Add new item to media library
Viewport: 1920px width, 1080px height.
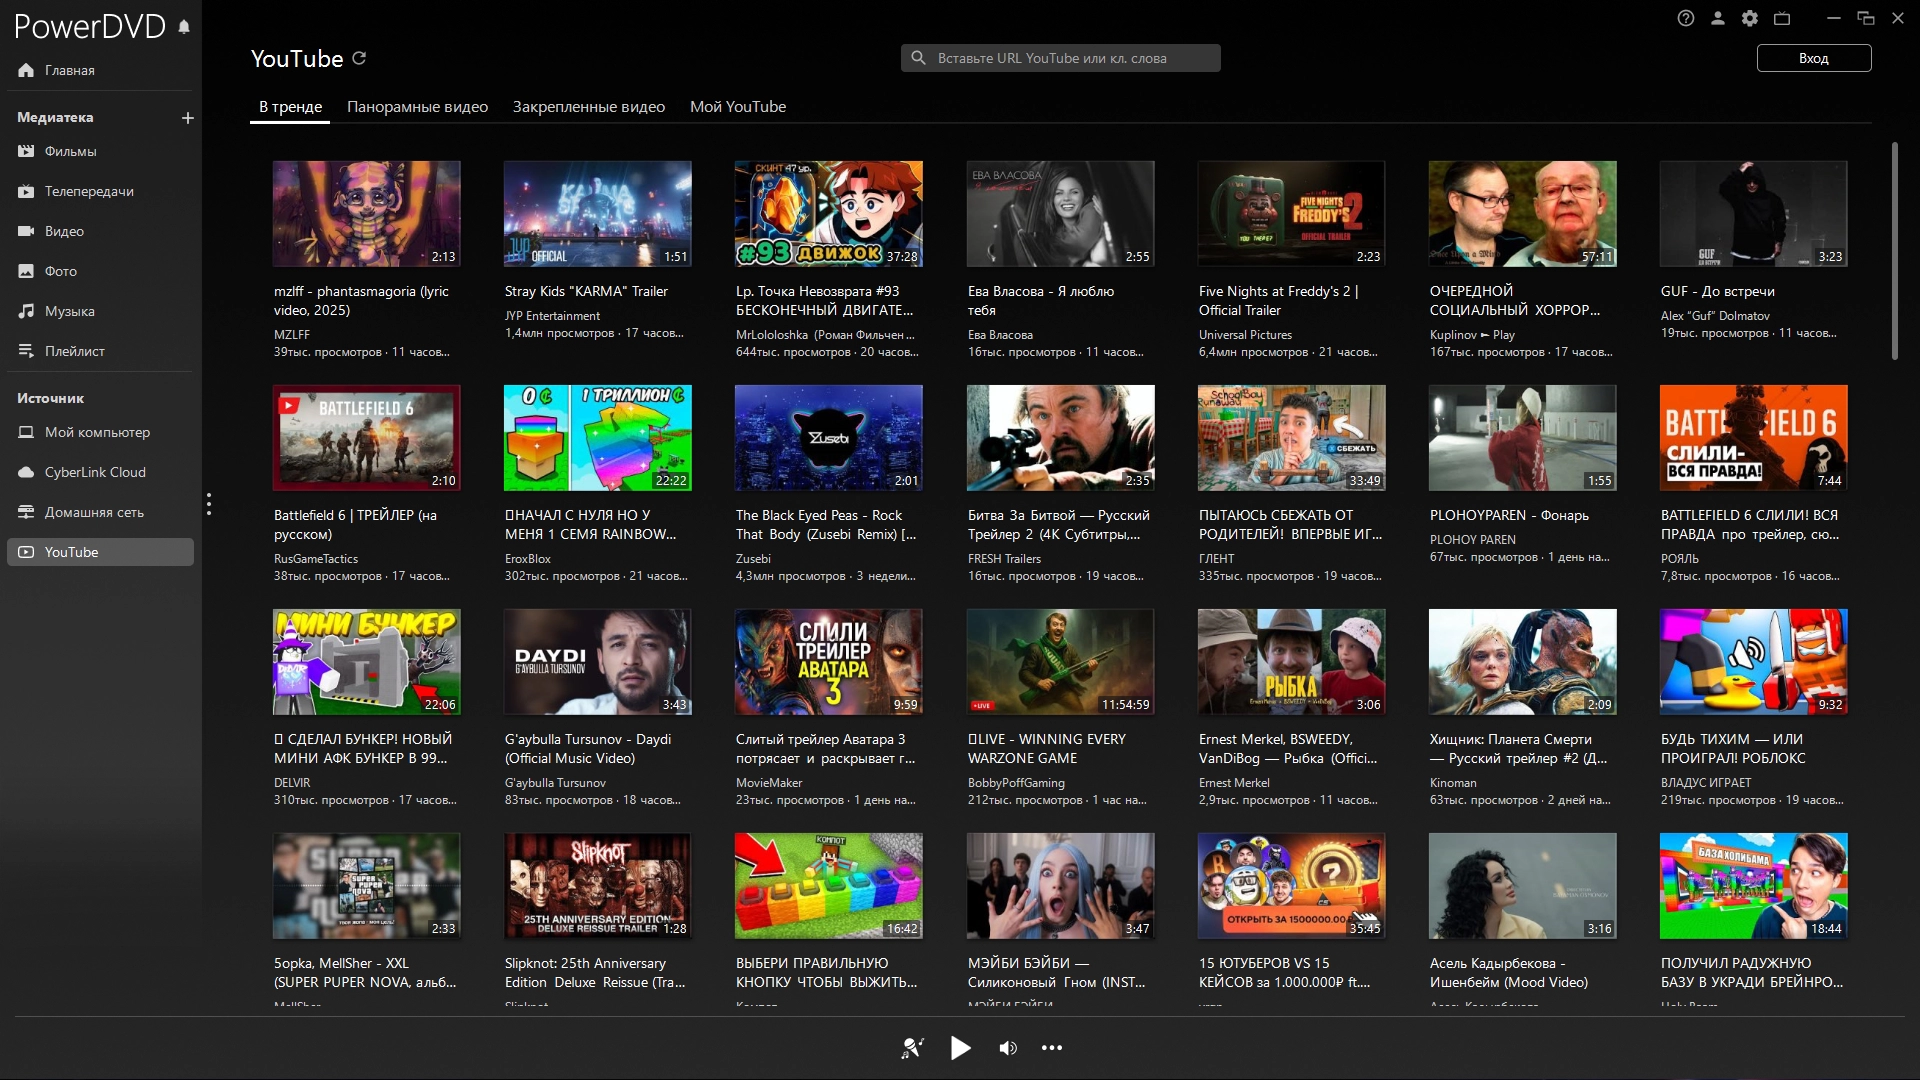(x=187, y=118)
